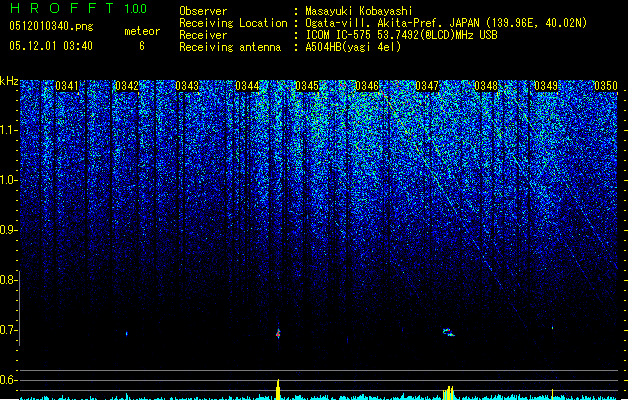Click the date stamp 05.12.01 03:40
Viewport: 629px width, 400px height.
pyautogui.click(x=51, y=46)
